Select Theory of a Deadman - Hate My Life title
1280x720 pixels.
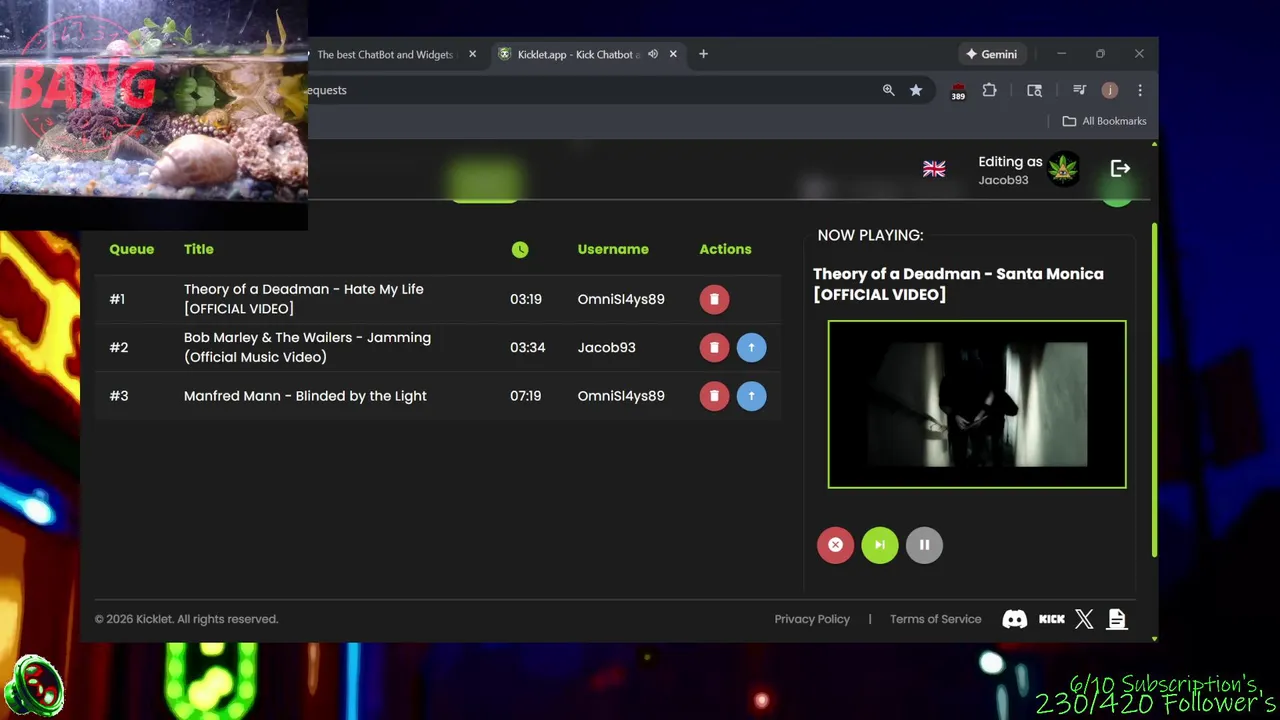(x=304, y=299)
